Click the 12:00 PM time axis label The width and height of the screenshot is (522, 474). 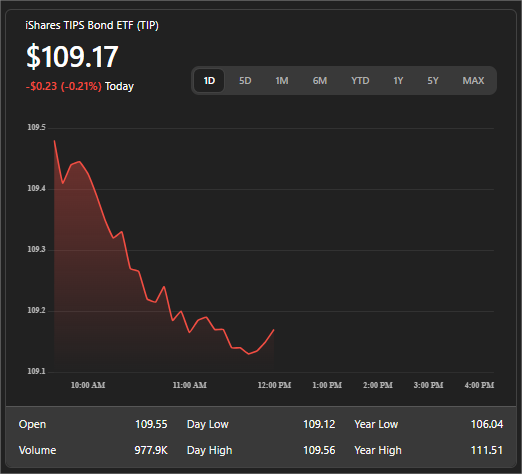pos(274,385)
